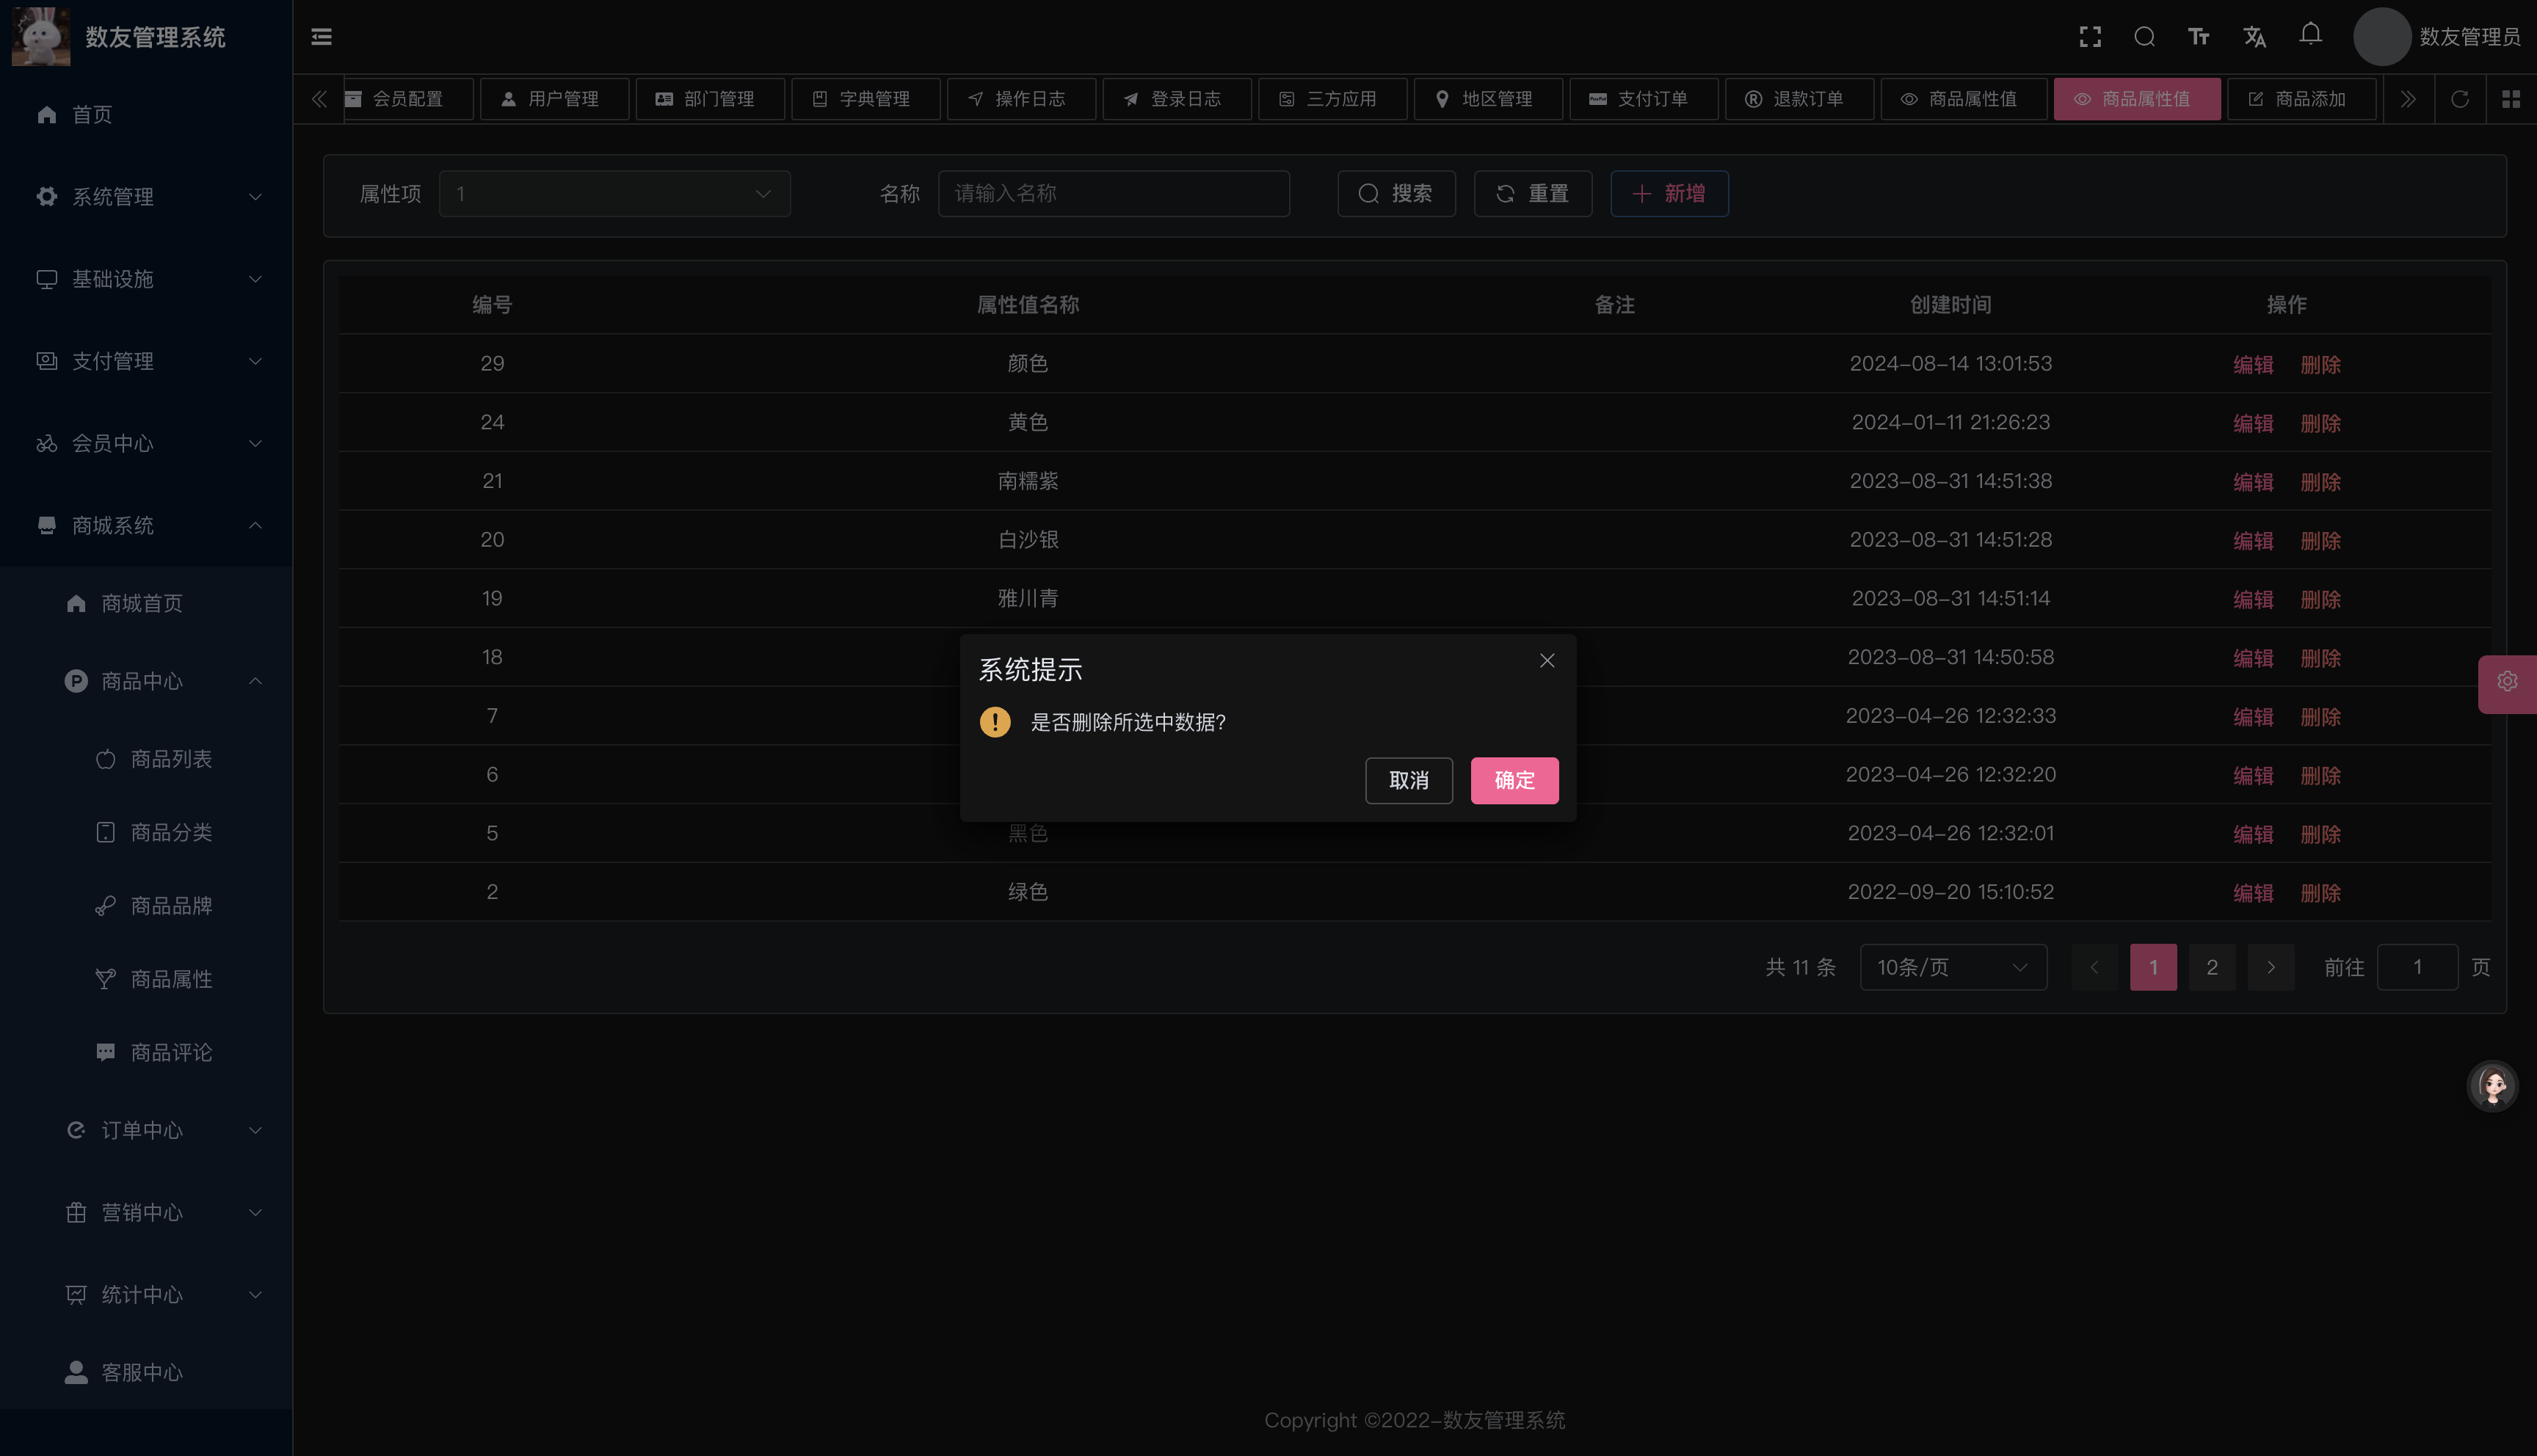Image resolution: width=2537 pixels, height=1456 pixels.
Task: Click the floating assistant avatar
Action: 2493,1086
